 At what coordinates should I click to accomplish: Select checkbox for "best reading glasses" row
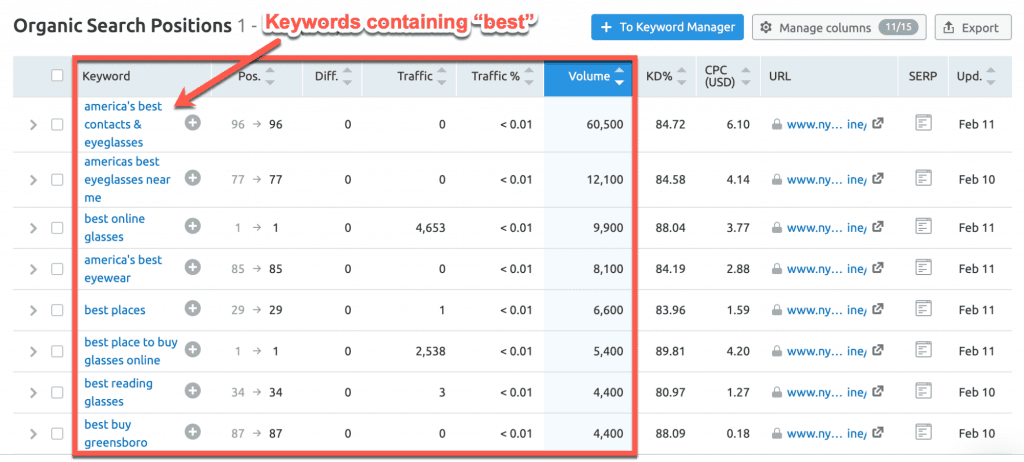[57, 392]
